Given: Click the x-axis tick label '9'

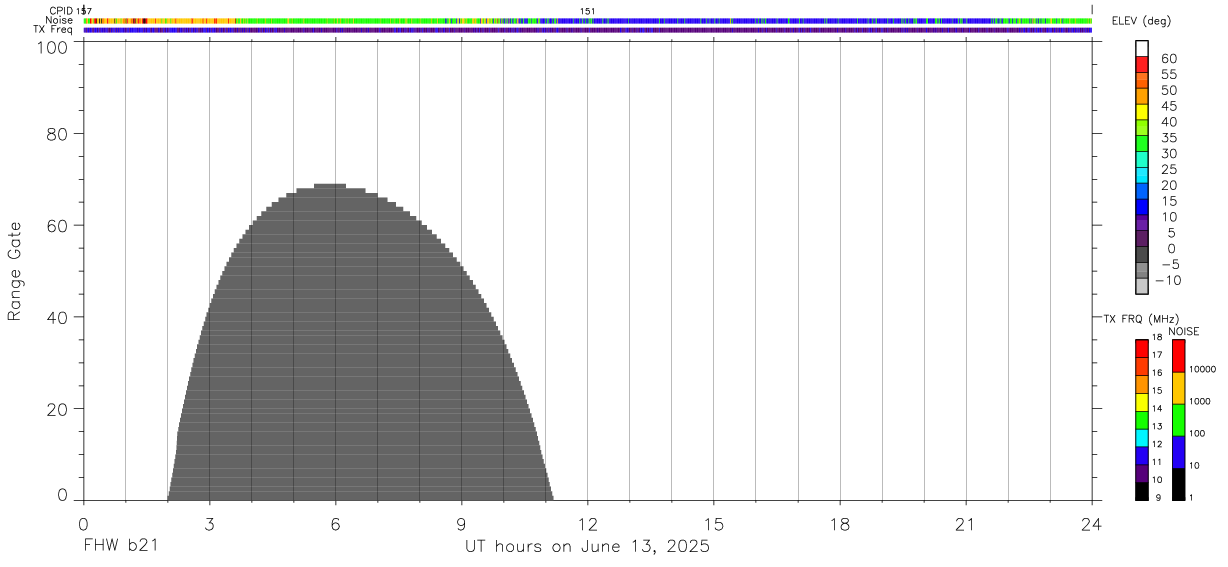Looking at the screenshot, I should point(461,524).
